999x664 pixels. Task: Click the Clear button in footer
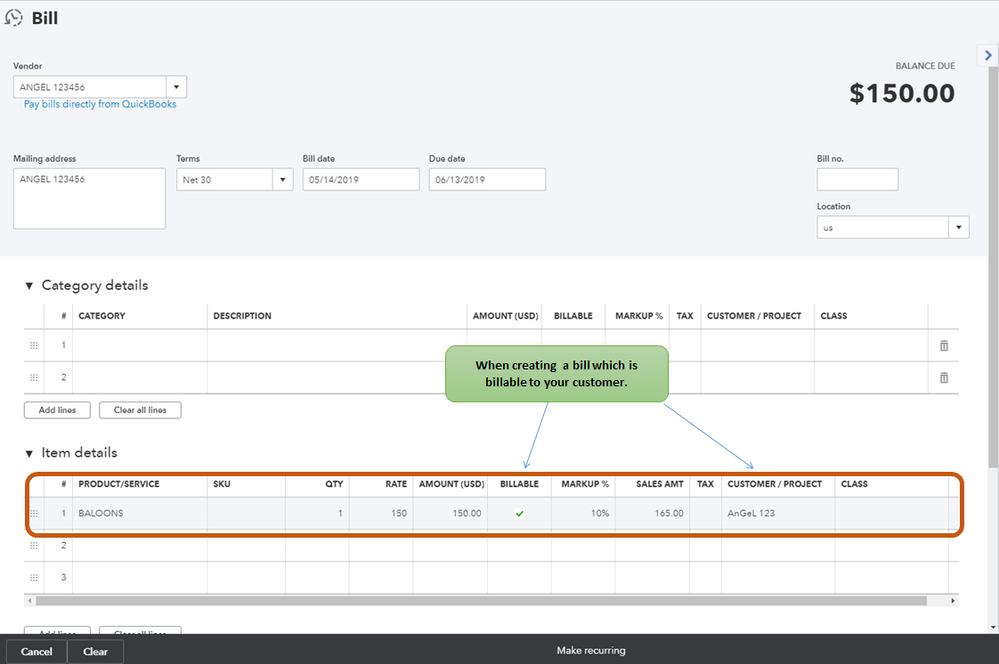pyautogui.click(x=96, y=651)
